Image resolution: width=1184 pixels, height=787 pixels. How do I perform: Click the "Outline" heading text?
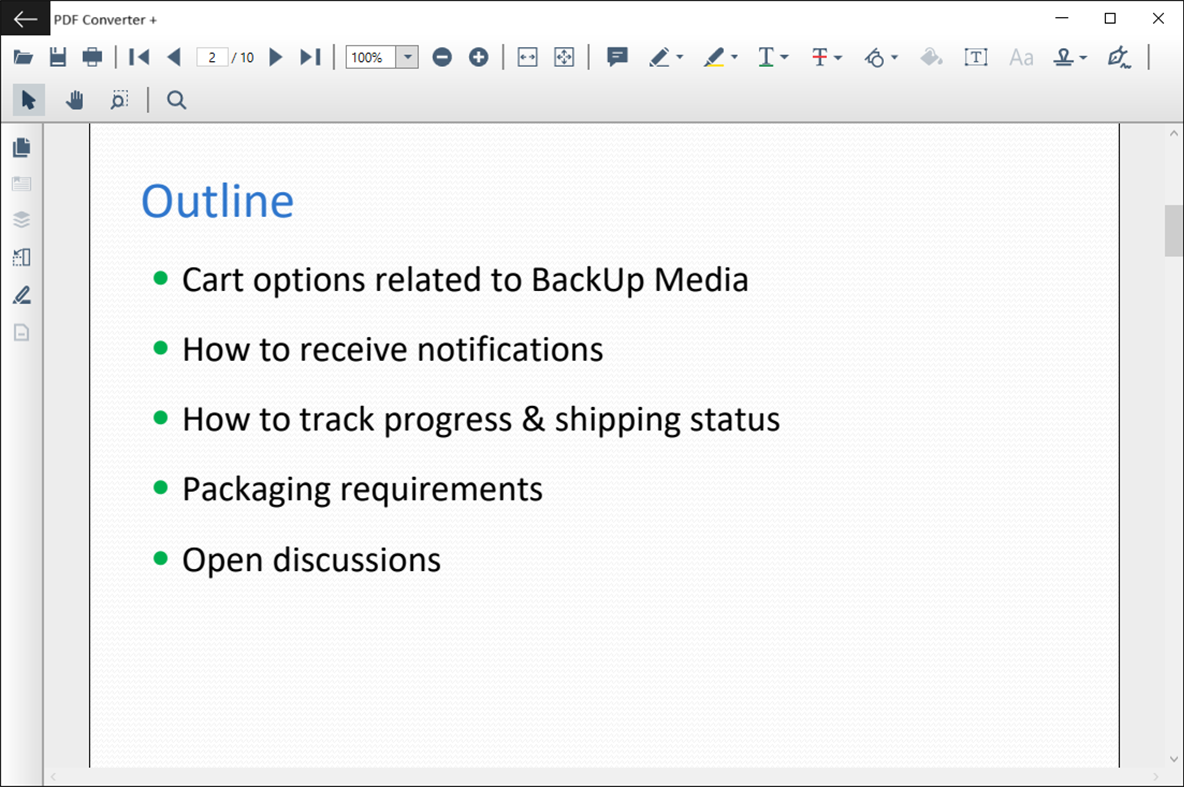click(x=217, y=201)
